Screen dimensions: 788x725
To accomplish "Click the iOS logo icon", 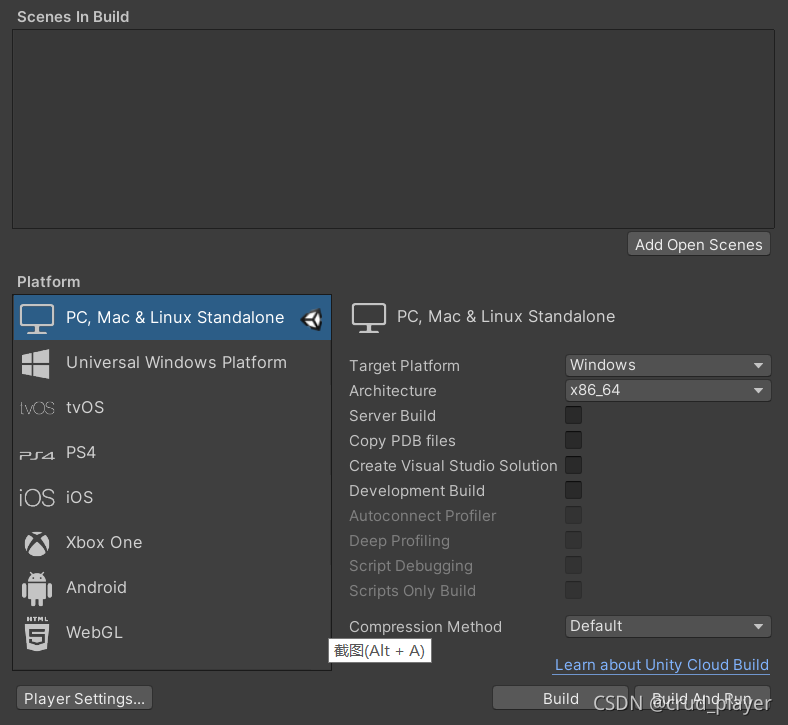I will [37, 498].
